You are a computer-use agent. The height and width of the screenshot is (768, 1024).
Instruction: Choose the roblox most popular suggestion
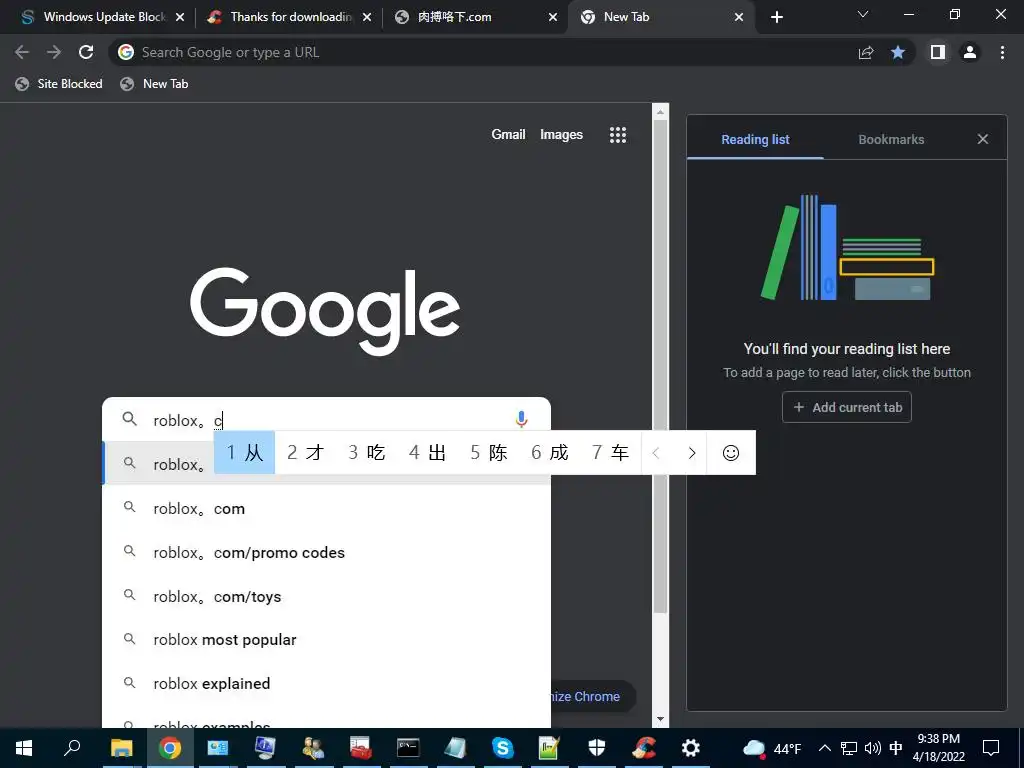click(x=327, y=639)
